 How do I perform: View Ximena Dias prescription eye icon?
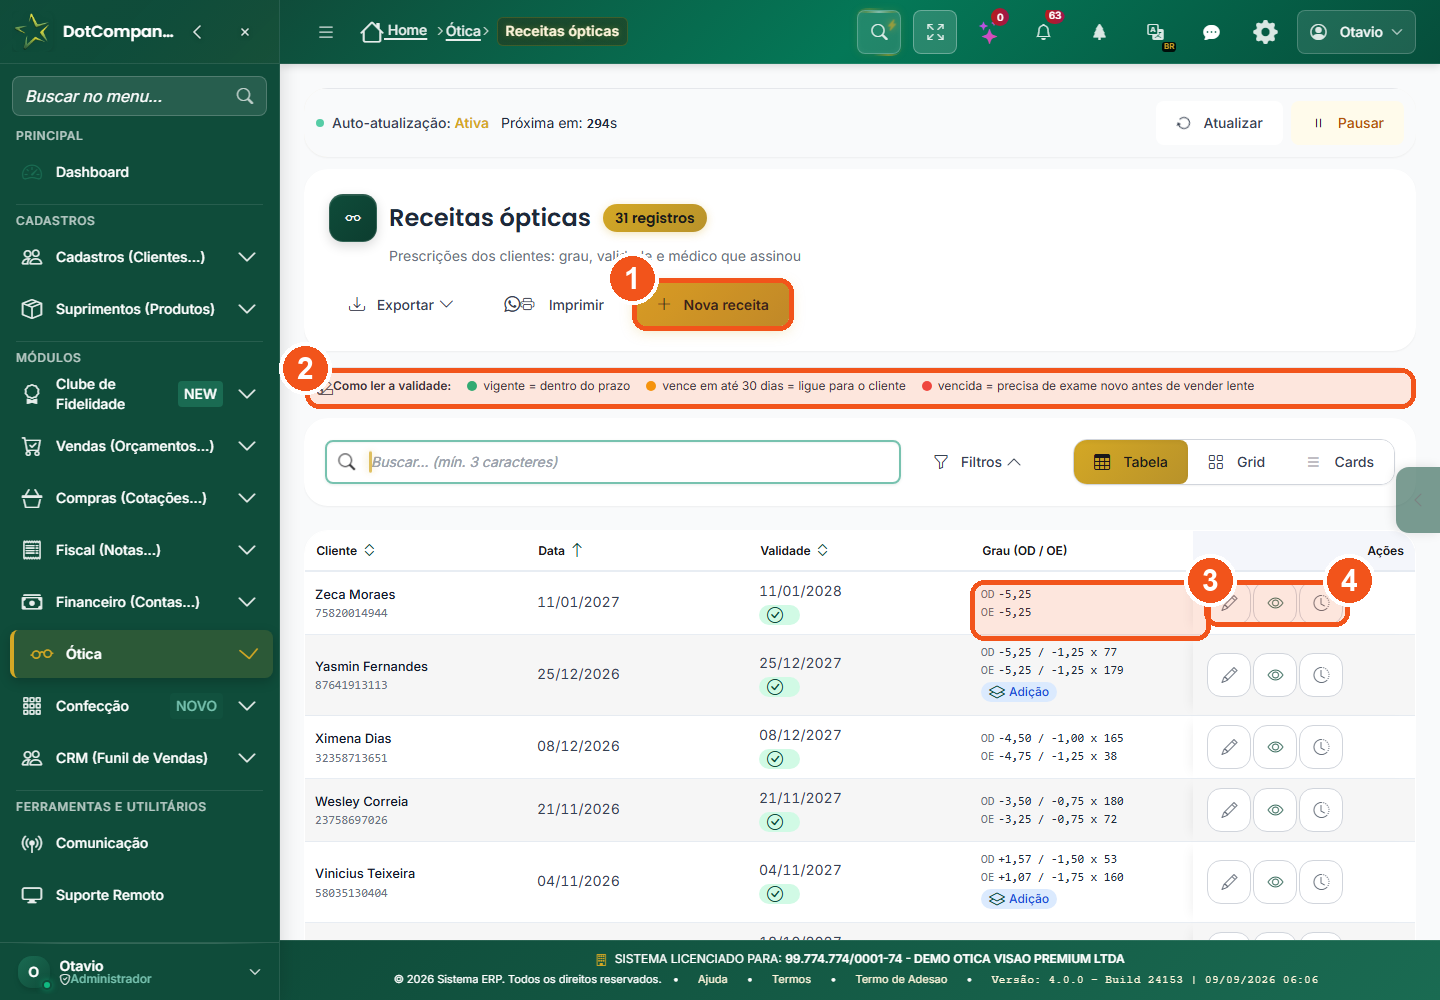[x=1275, y=747]
